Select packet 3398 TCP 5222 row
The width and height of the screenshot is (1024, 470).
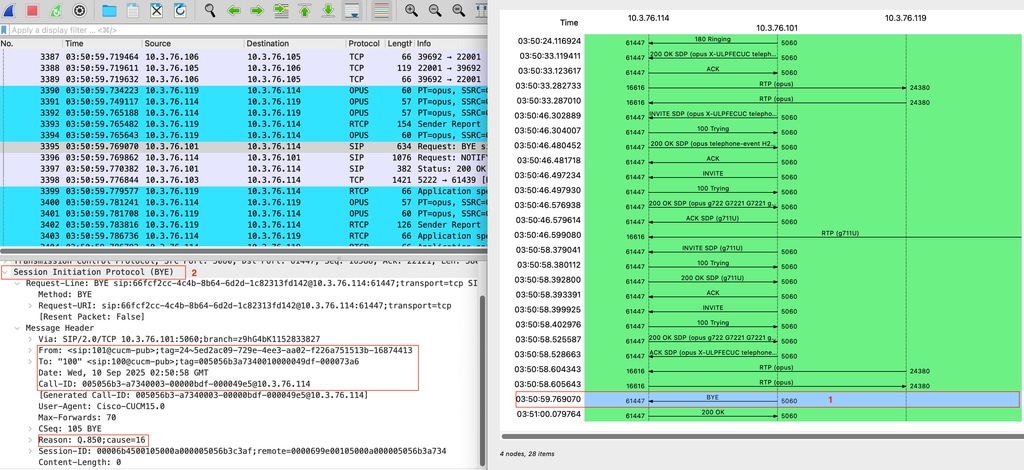point(244,180)
